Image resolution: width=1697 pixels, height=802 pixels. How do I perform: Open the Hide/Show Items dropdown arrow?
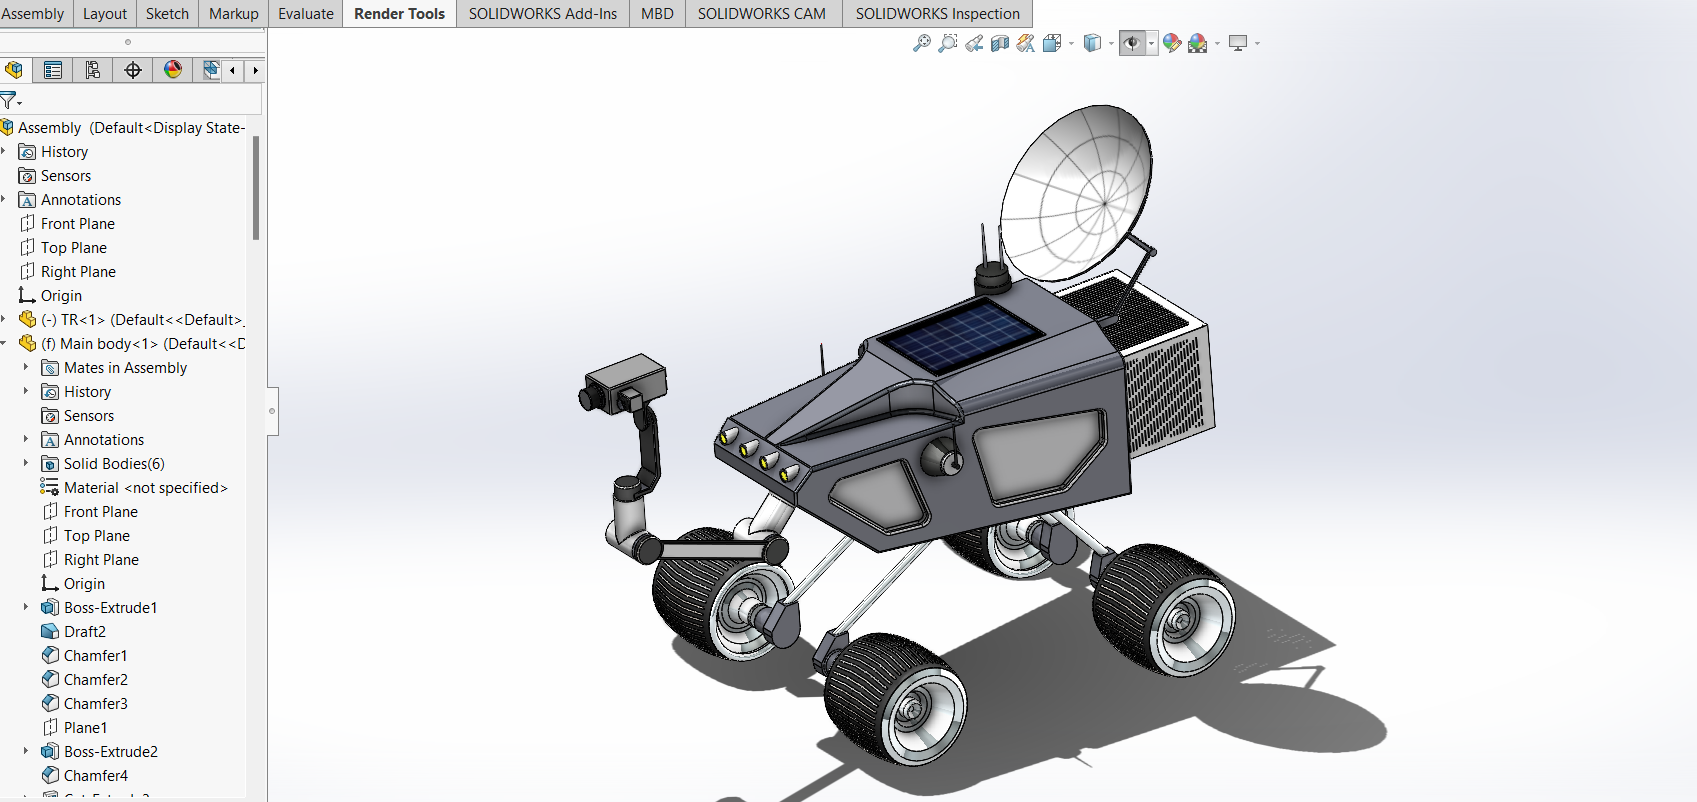click(x=1151, y=43)
